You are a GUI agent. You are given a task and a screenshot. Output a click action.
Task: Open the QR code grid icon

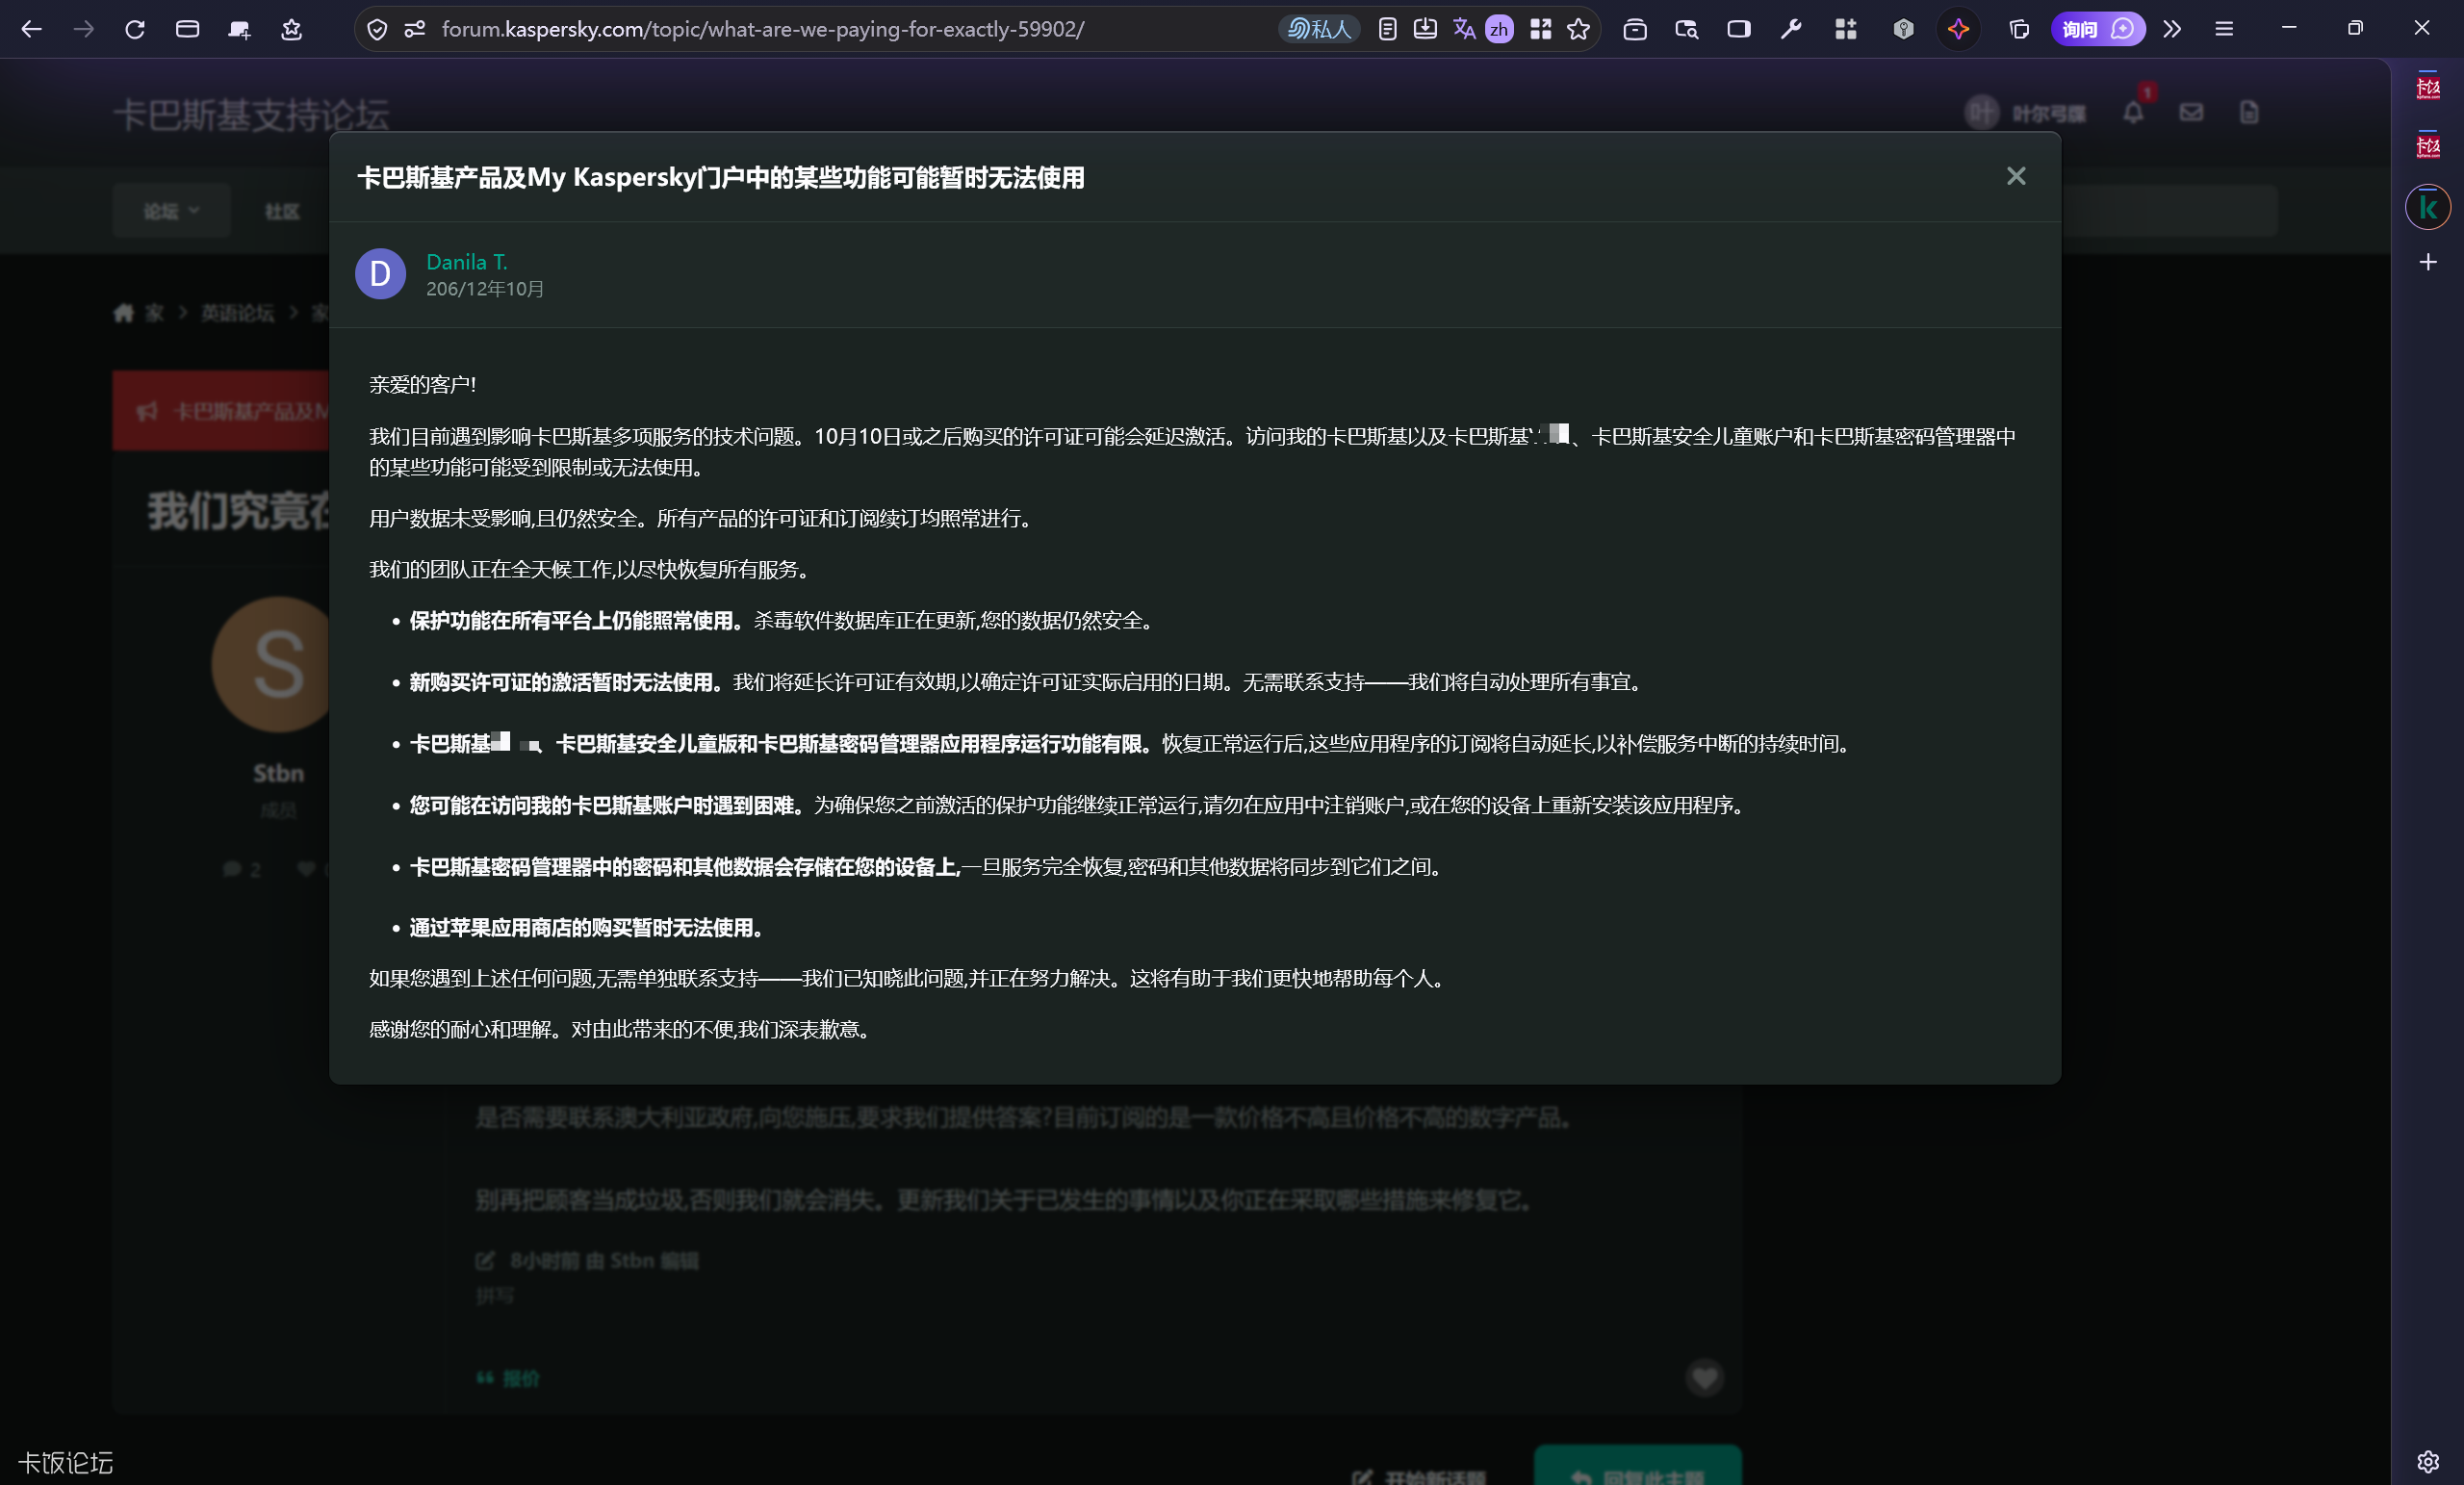pyautogui.click(x=1541, y=29)
